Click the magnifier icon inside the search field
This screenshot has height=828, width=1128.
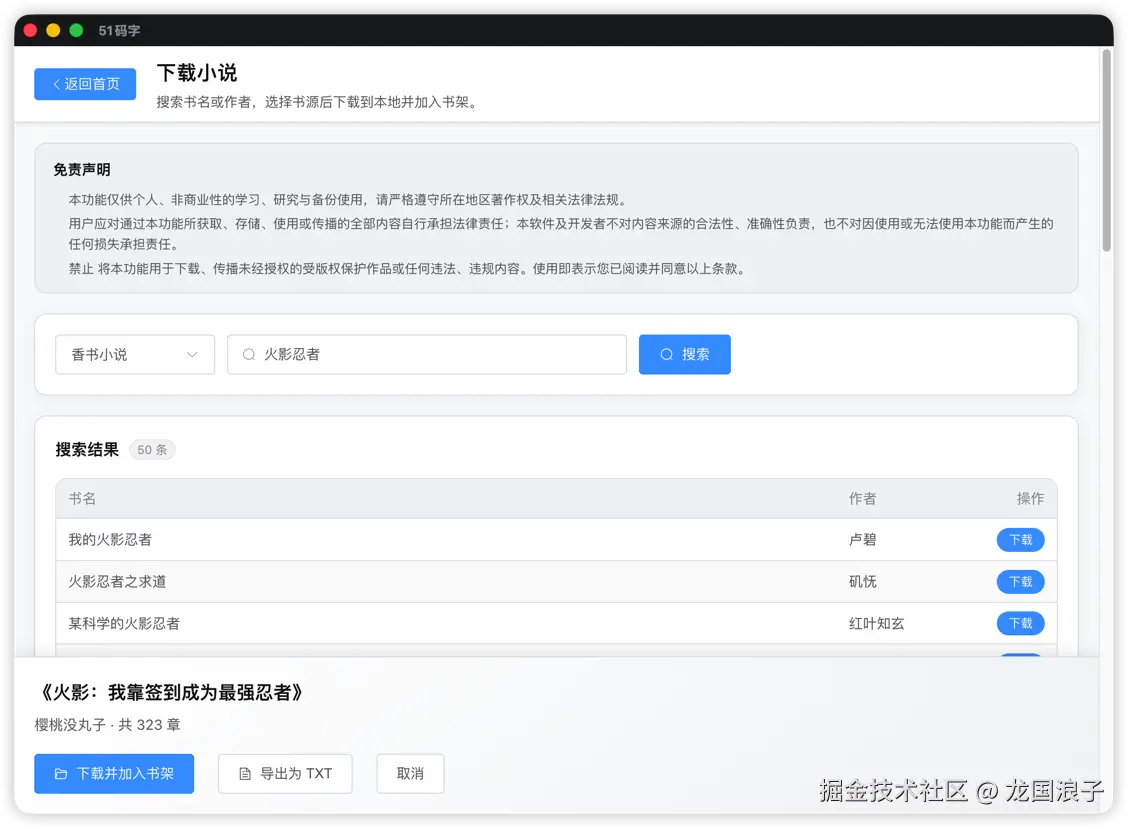click(x=248, y=354)
